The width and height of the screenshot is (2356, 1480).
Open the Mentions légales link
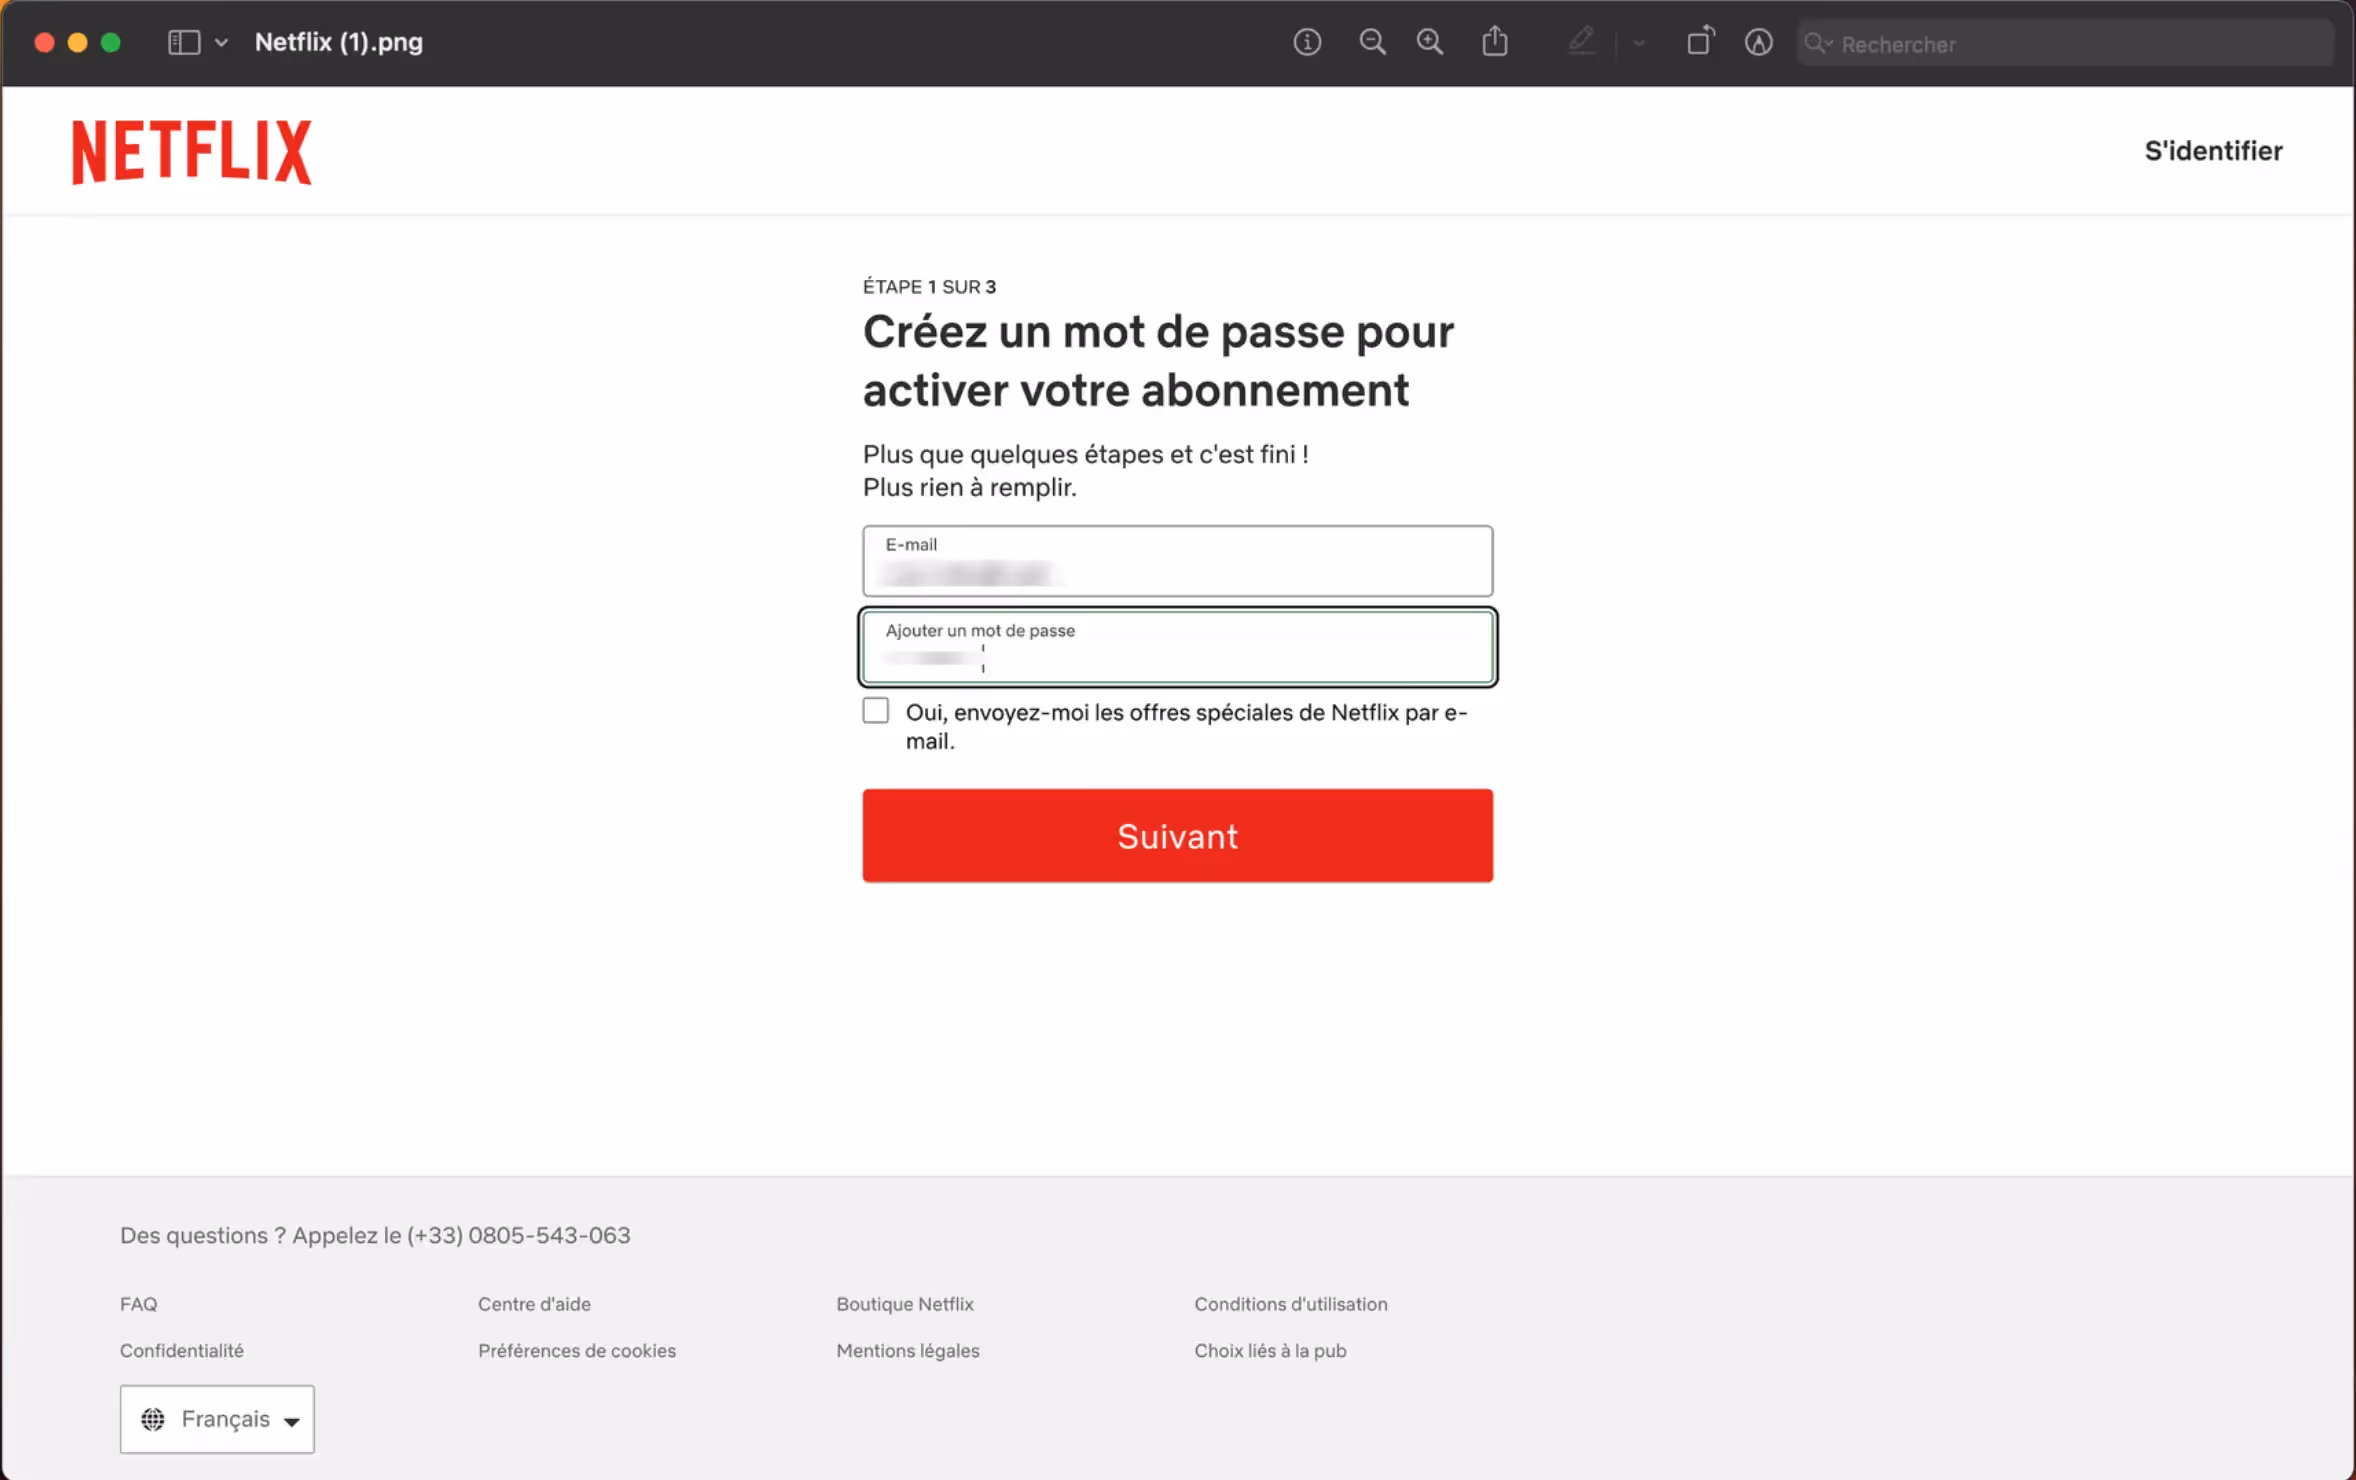tap(908, 1351)
